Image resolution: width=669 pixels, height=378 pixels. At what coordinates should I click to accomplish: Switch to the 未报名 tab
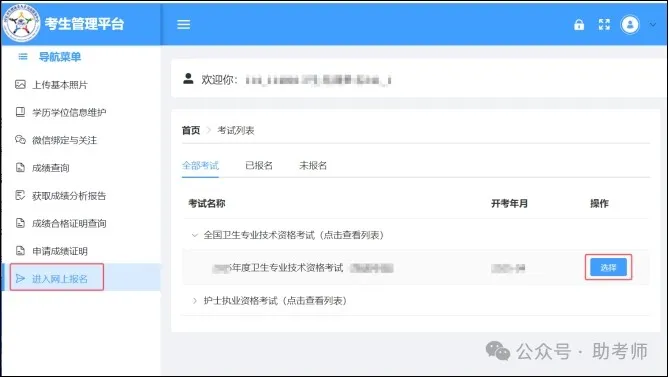tap(313, 166)
